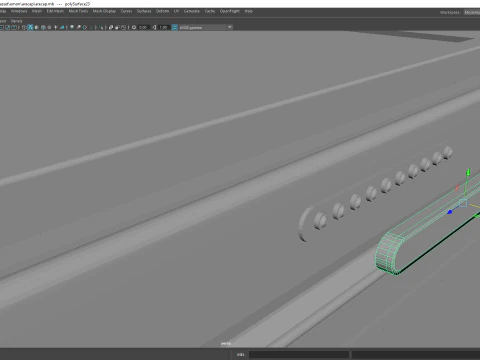Viewport: 480px width, 360px height.
Task: Open the OpenFlight menu
Action: pyautogui.click(x=230, y=11)
